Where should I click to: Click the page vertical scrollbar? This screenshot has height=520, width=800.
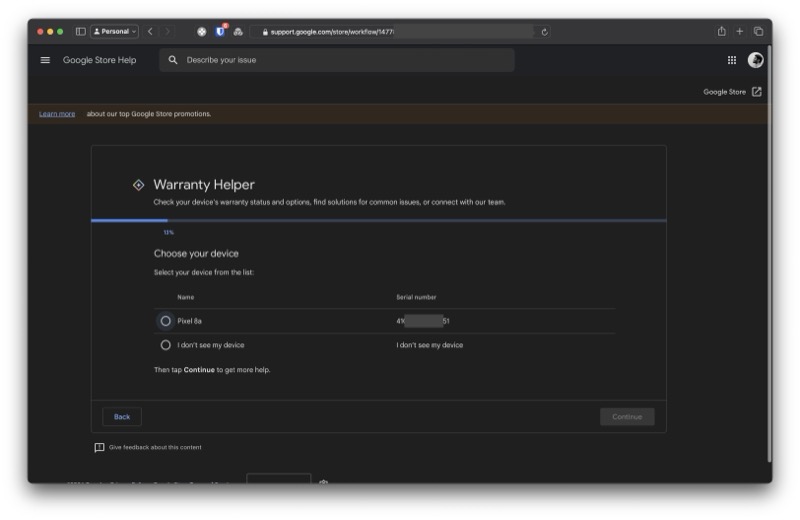[x=769, y=254]
